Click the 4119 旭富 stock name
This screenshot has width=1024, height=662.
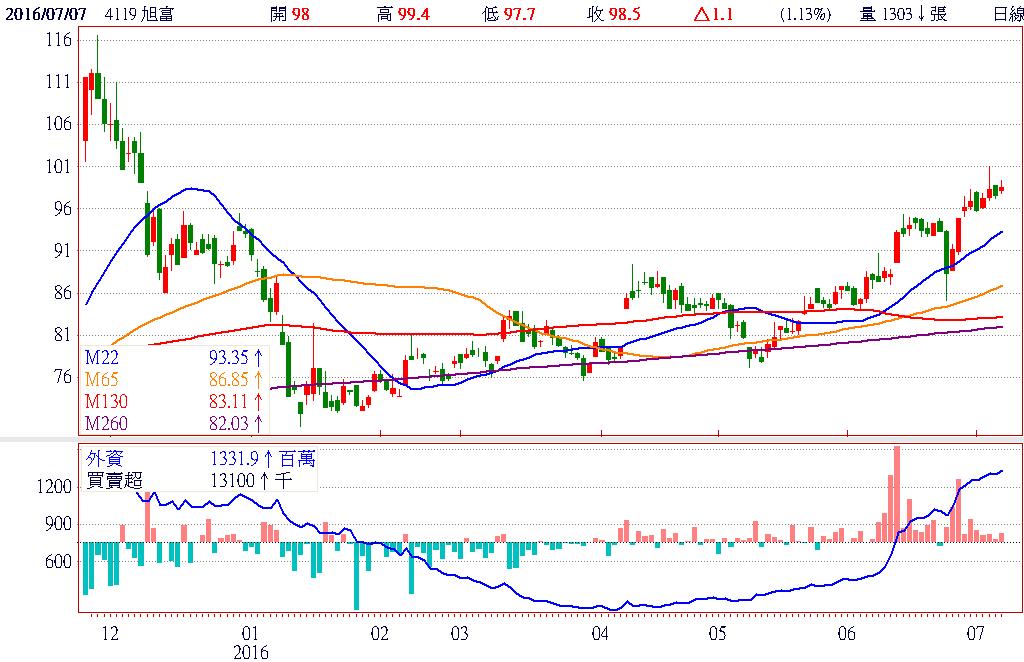tap(133, 14)
